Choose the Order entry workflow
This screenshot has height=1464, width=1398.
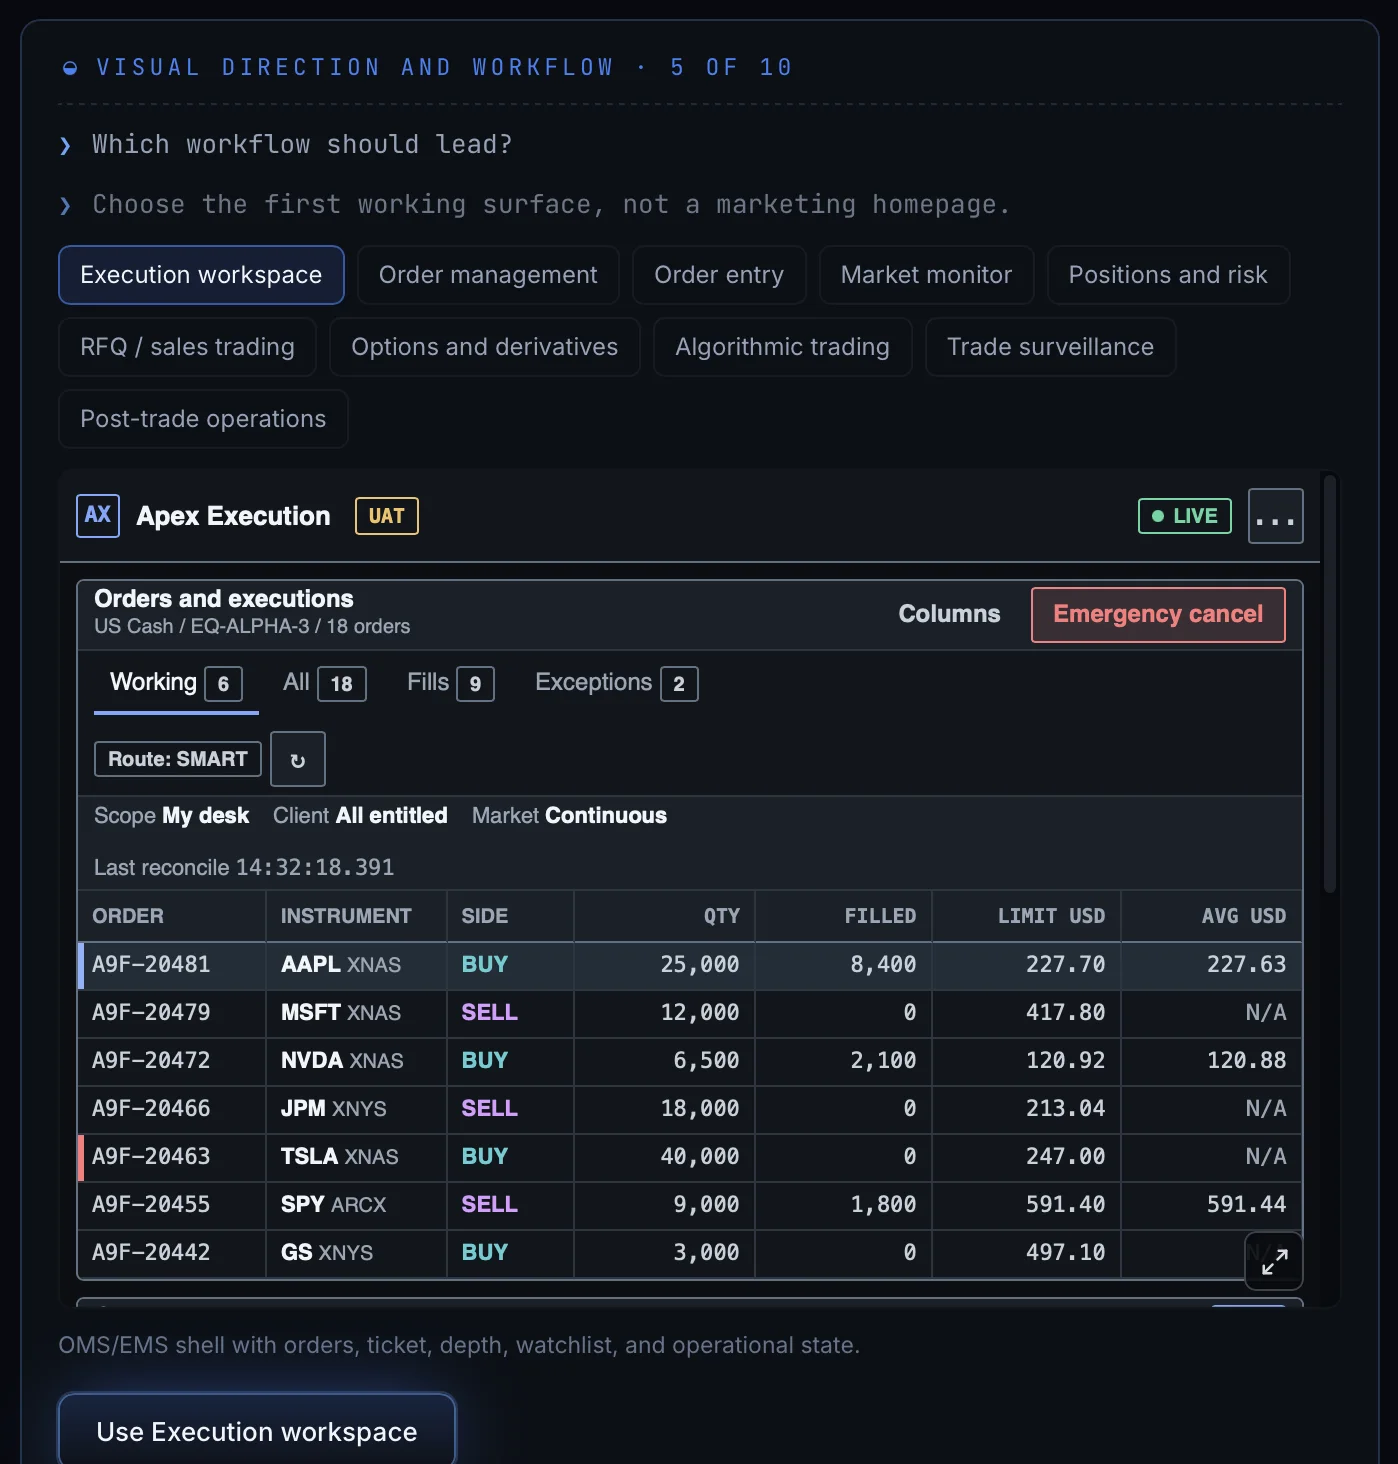[x=719, y=275]
